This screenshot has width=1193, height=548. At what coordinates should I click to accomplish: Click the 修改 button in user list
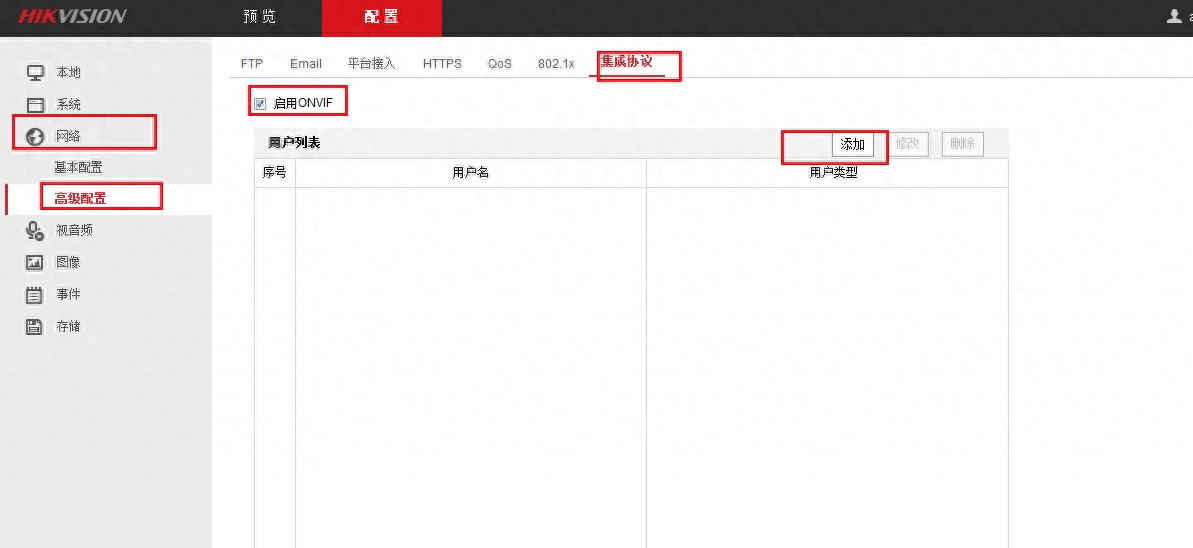tap(907, 144)
